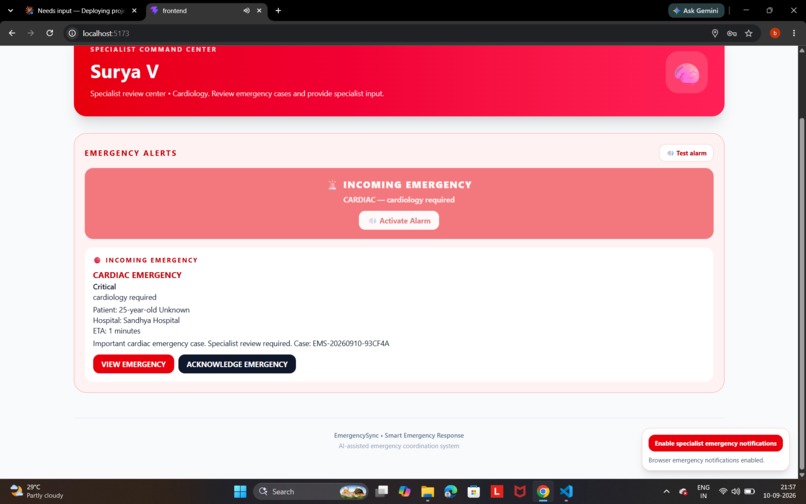Go back using browser back arrow
Image resolution: width=806 pixels, height=504 pixels.
12,33
